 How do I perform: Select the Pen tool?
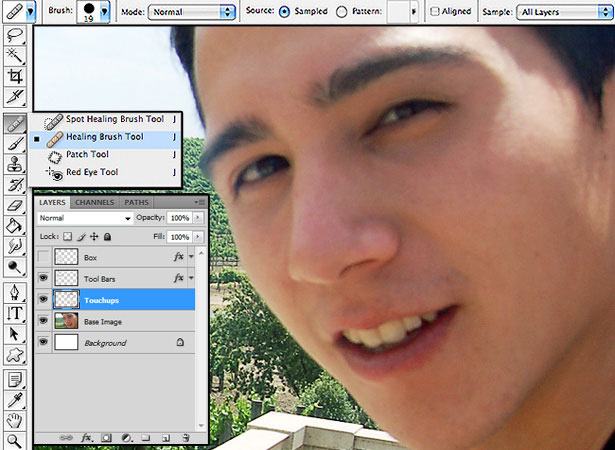(15, 293)
